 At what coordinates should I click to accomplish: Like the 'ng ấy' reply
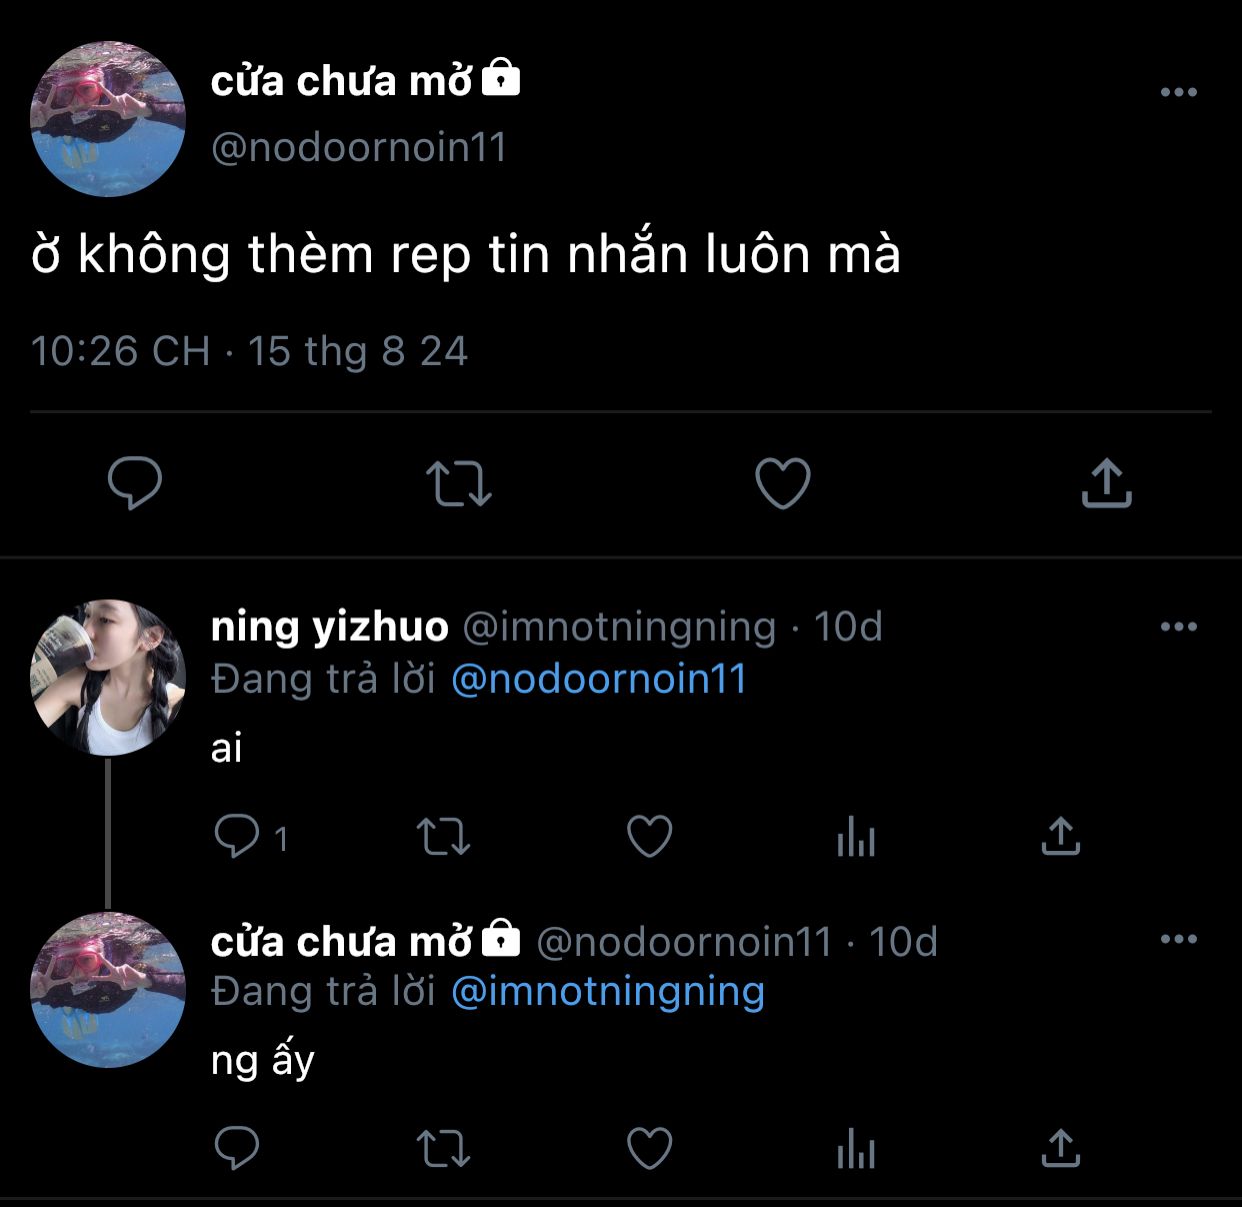click(649, 1148)
